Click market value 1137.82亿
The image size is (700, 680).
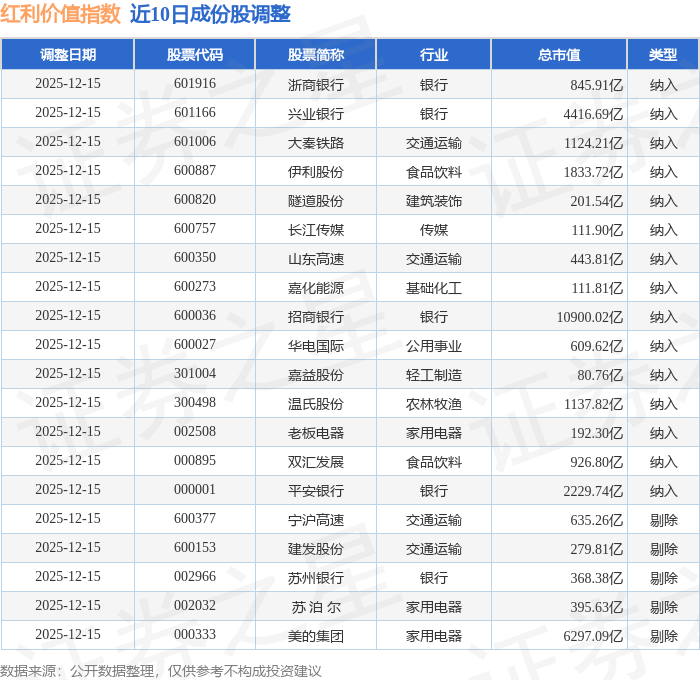[593, 404]
